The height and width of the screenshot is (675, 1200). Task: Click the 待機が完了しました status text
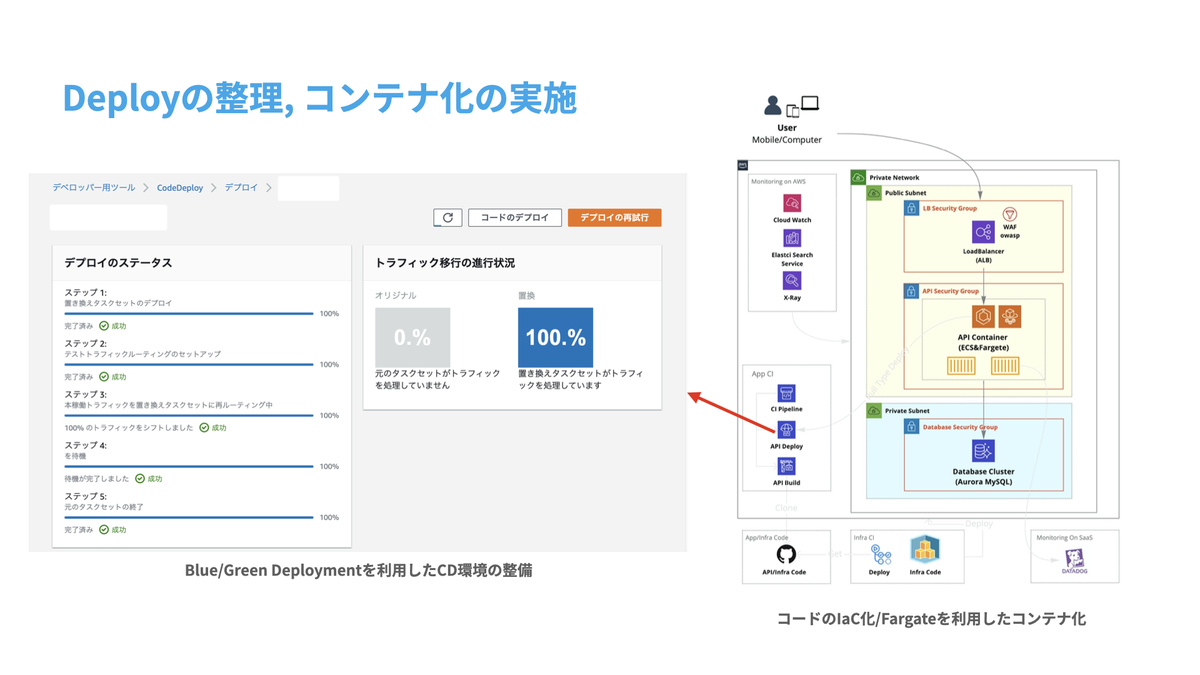coord(97,479)
